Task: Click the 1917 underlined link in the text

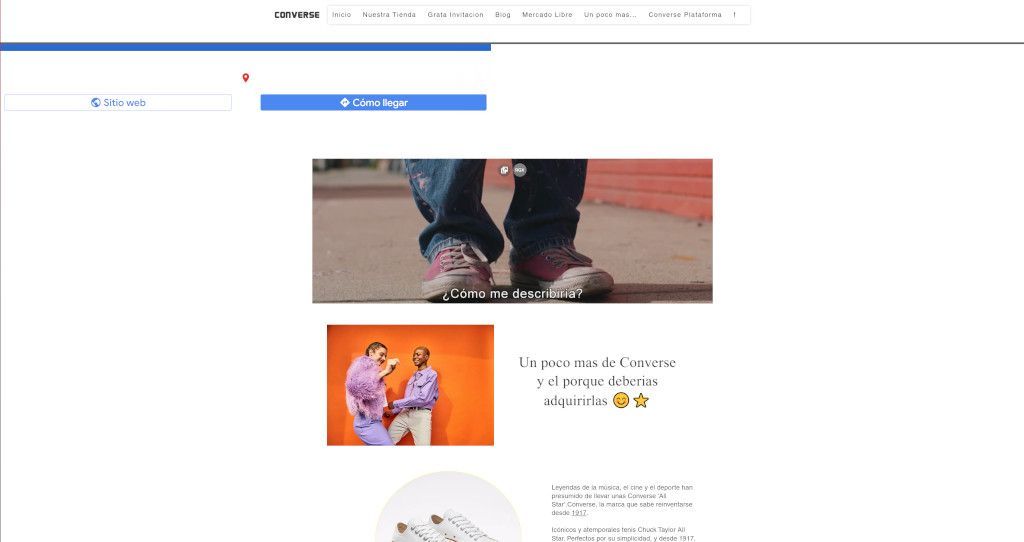Action: tap(579, 513)
